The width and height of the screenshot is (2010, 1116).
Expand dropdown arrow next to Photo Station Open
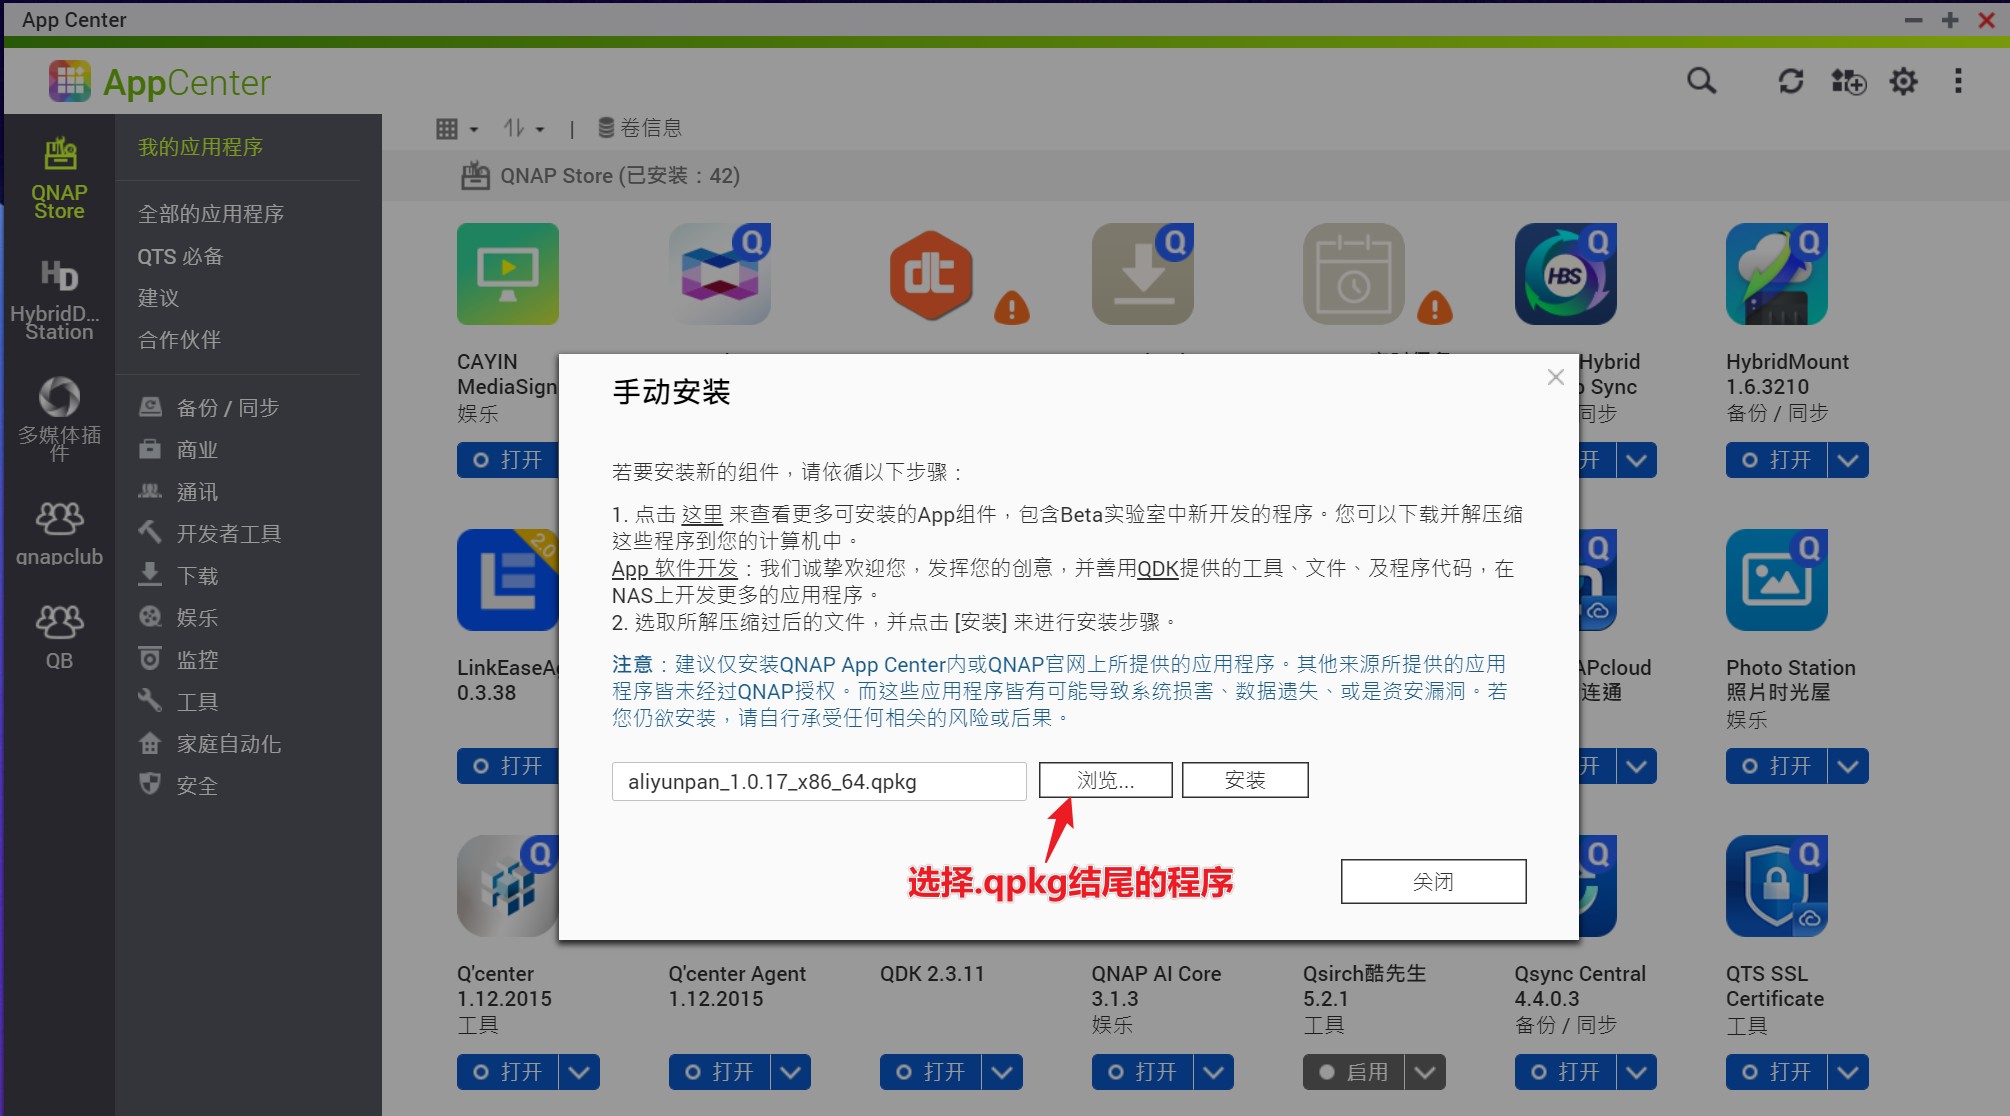coord(1848,766)
